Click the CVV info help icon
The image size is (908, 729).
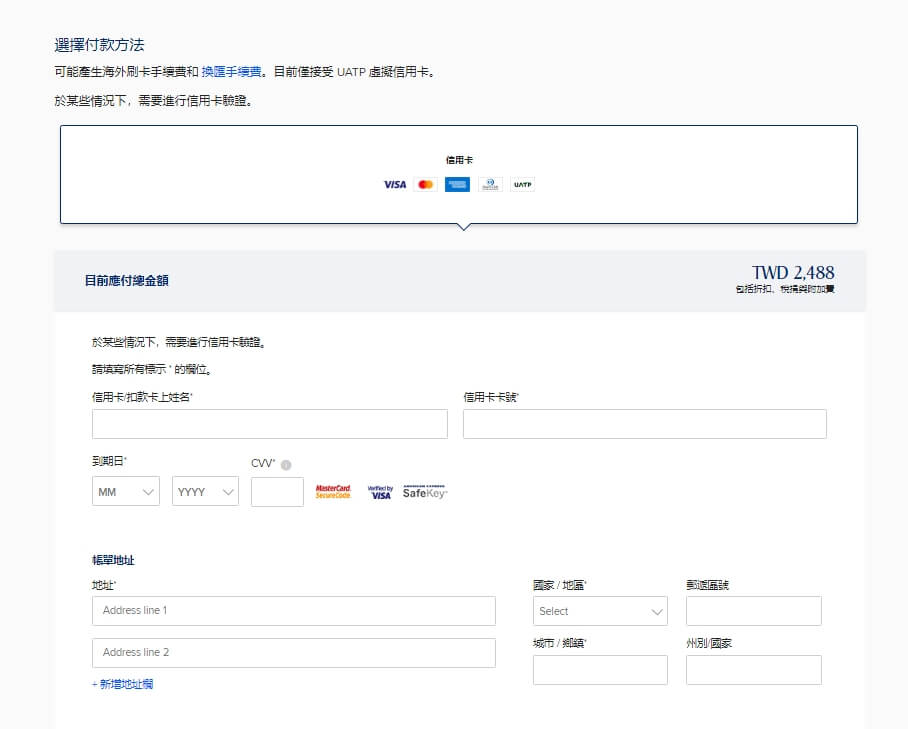click(x=286, y=464)
